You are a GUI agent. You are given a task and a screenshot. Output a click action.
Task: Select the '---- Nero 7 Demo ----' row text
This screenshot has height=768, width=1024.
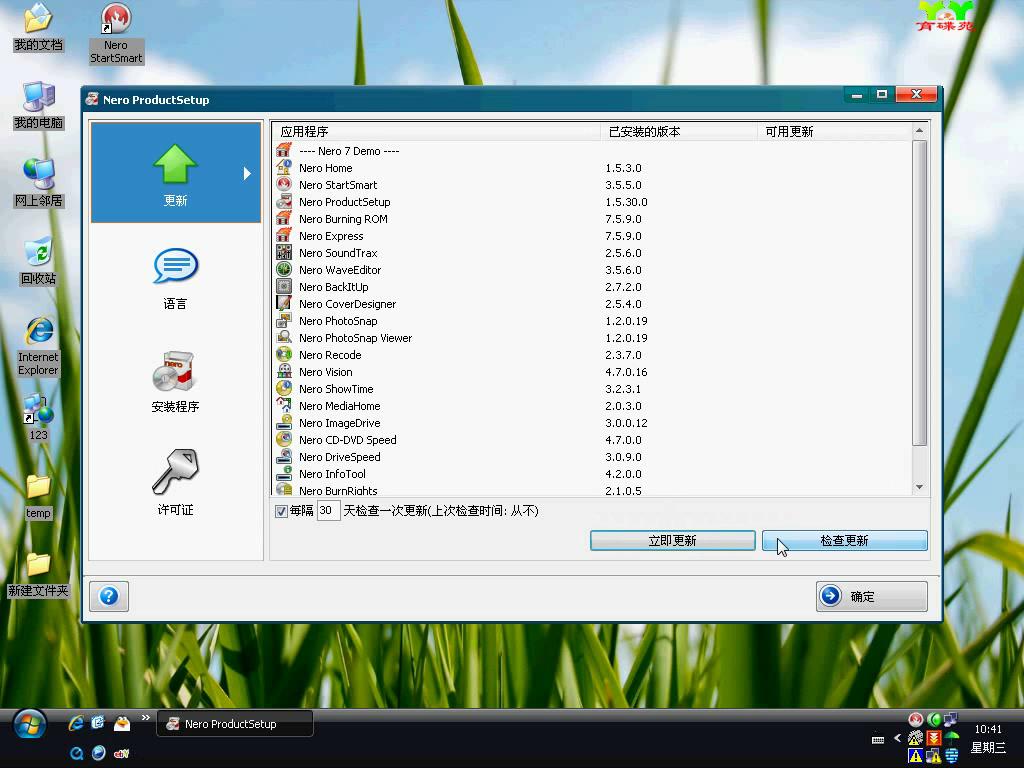pyautogui.click(x=349, y=151)
